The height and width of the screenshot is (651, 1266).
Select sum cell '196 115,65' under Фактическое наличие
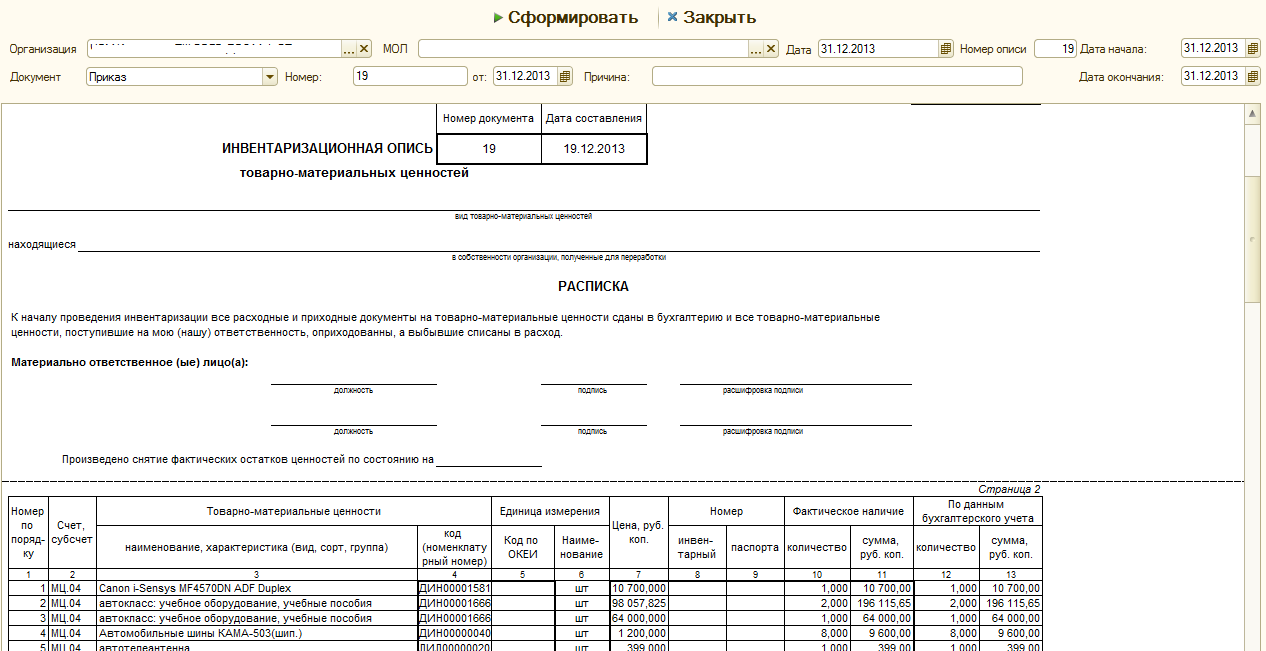coord(881,604)
